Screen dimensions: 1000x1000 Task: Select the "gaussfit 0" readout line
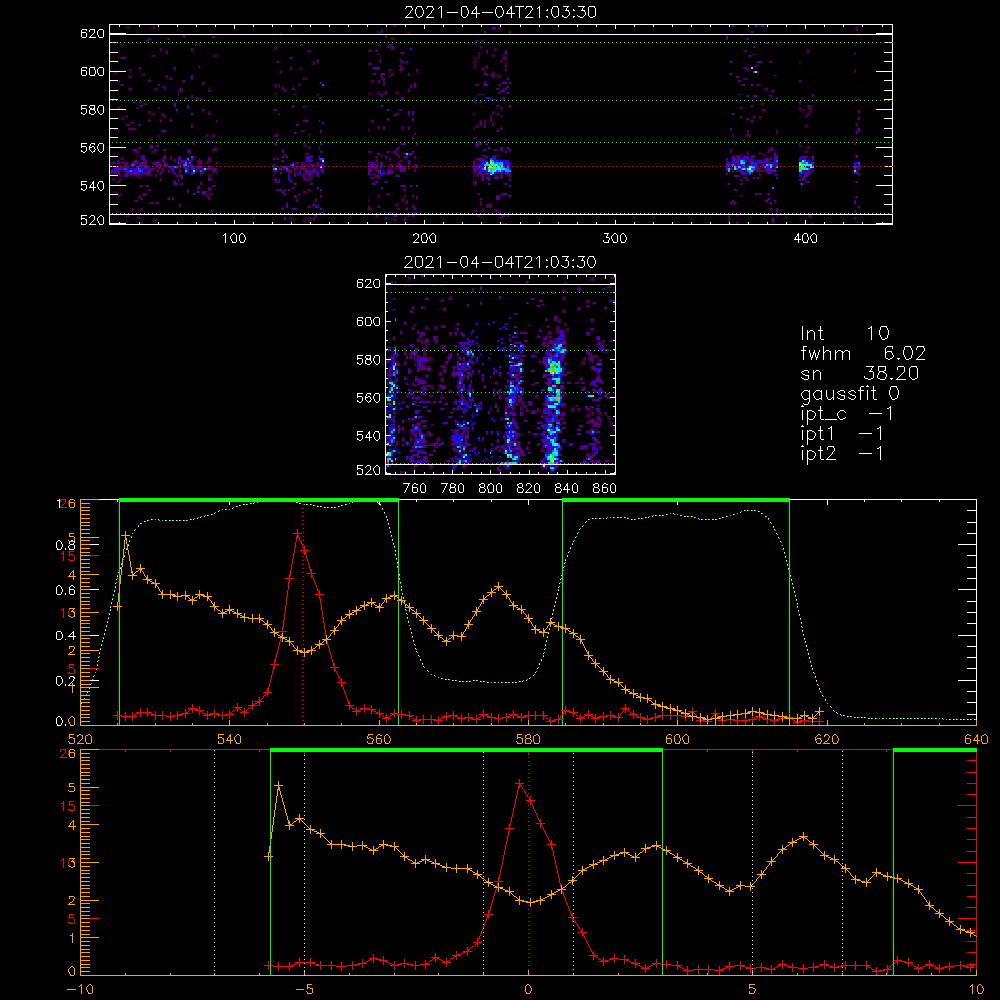[850, 393]
